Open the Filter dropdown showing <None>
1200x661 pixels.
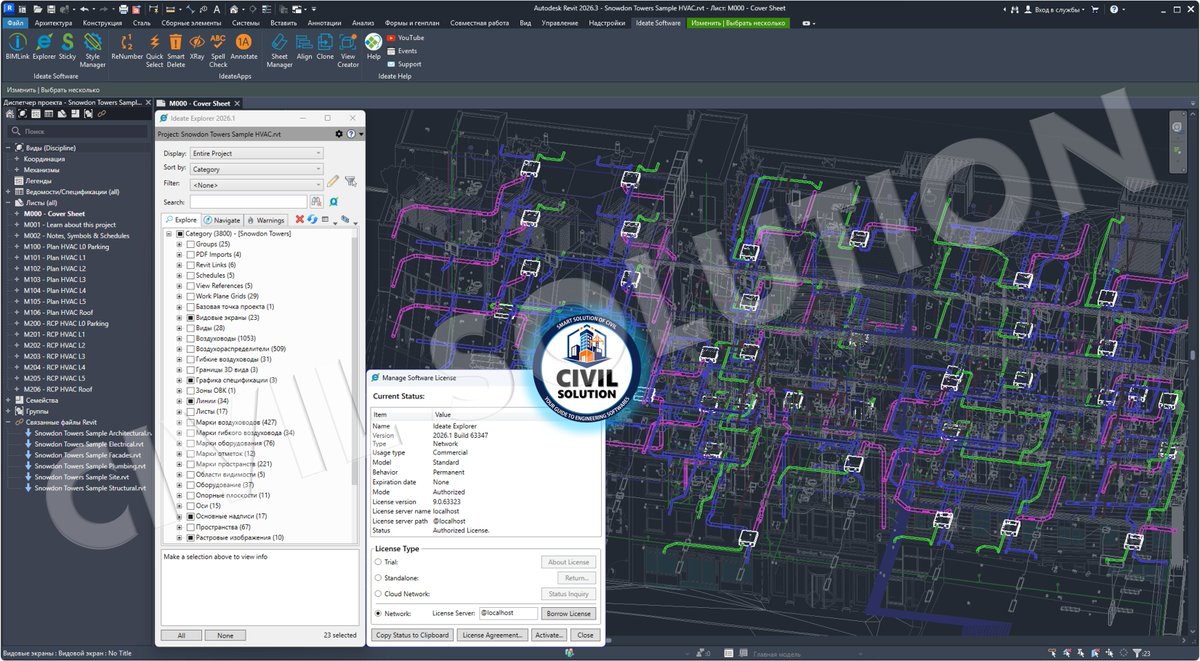click(257, 184)
